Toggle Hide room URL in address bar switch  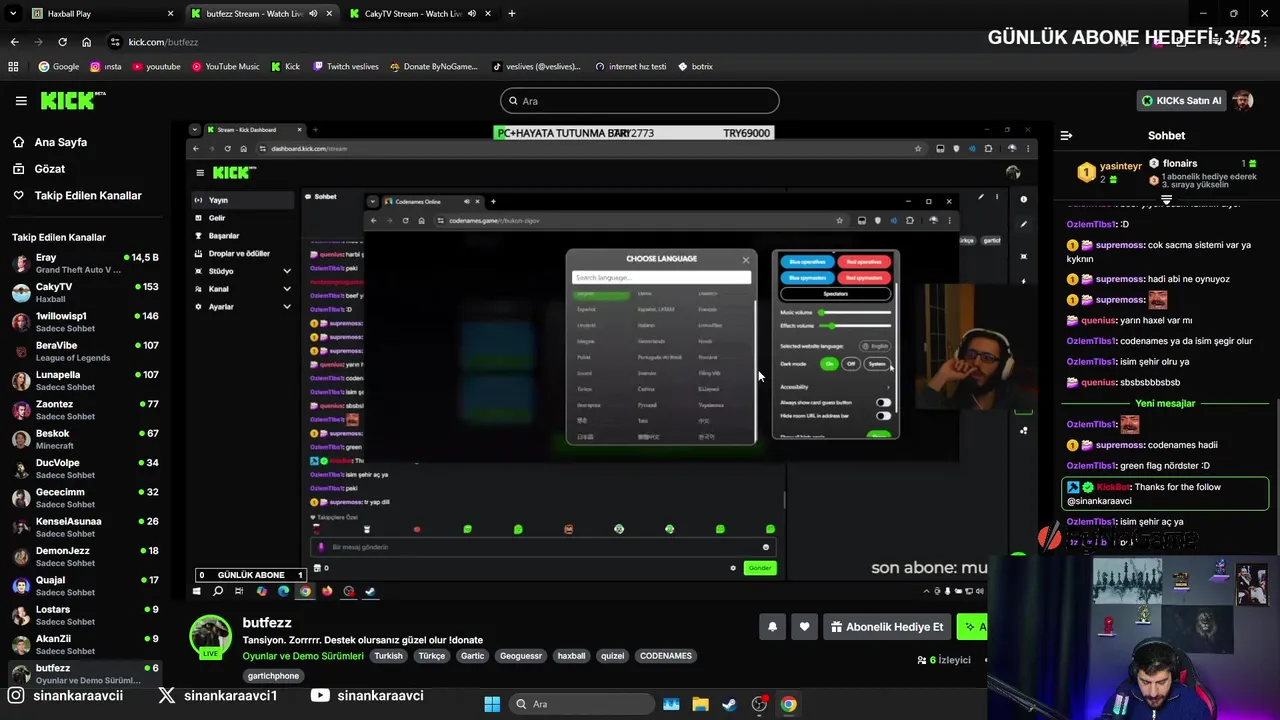point(883,415)
